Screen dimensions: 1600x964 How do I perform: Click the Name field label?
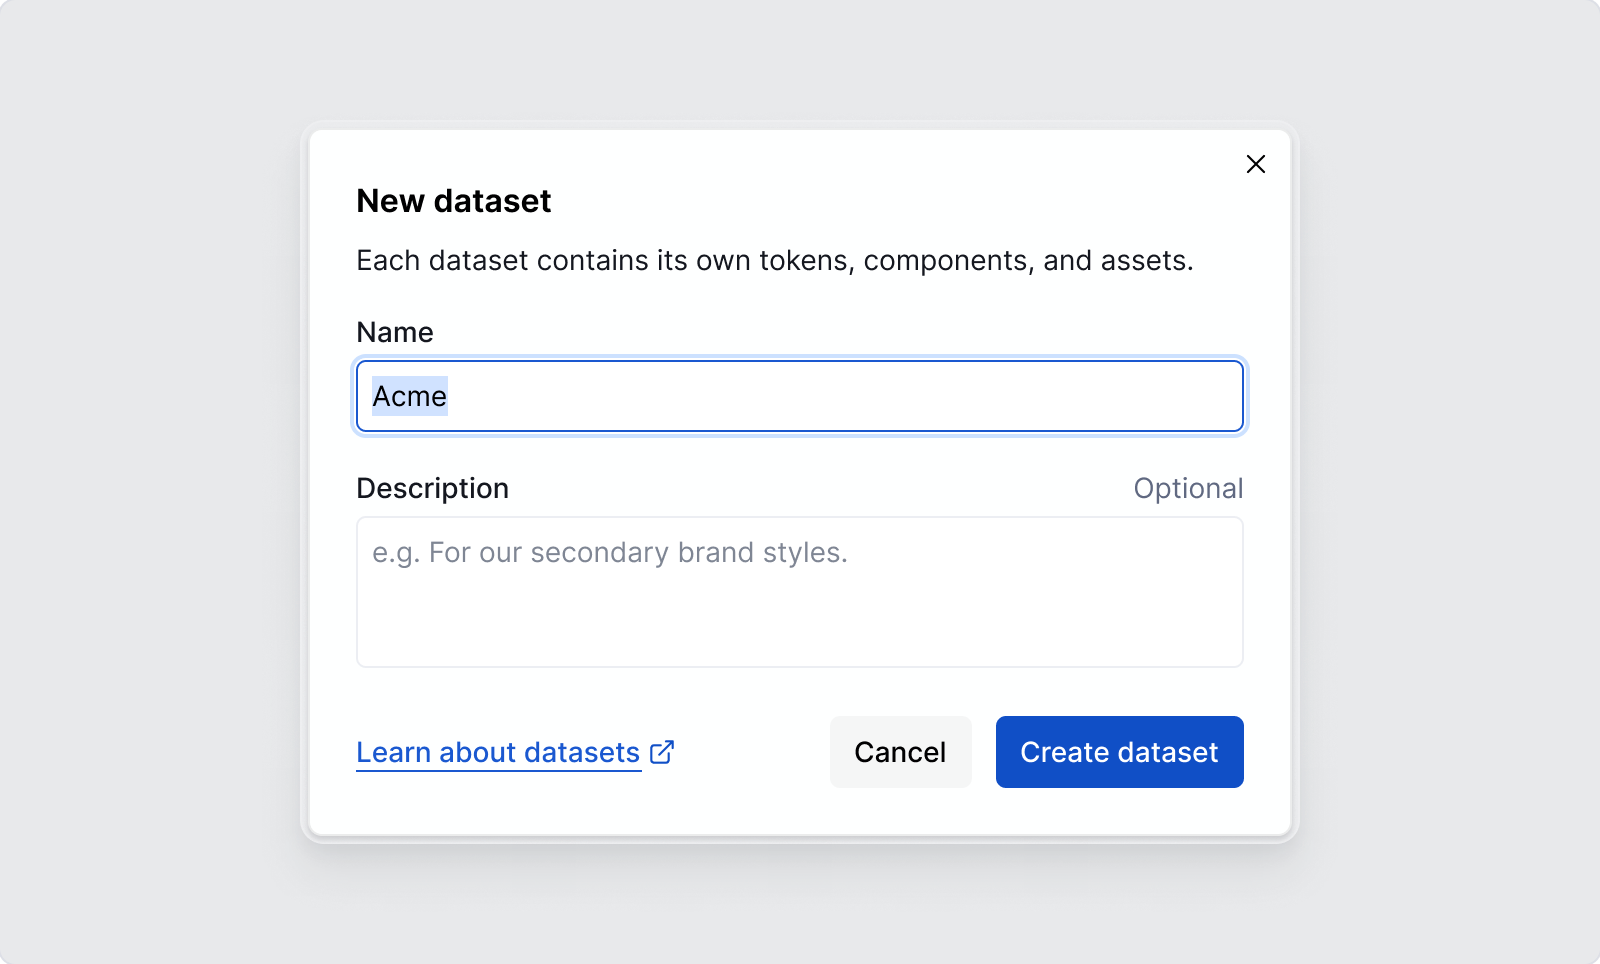395,332
